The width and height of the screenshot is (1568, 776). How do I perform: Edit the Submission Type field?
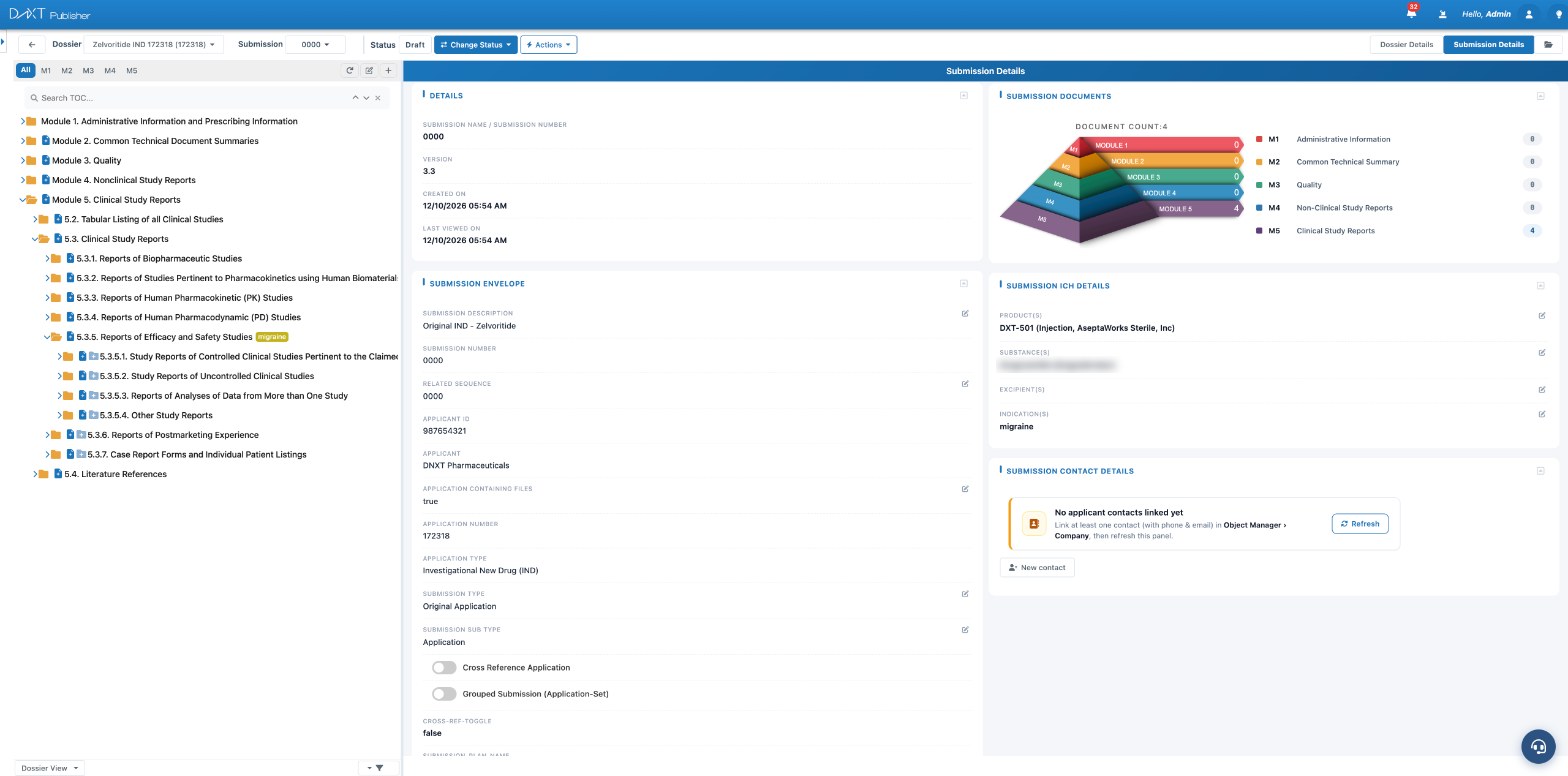(x=965, y=593)
